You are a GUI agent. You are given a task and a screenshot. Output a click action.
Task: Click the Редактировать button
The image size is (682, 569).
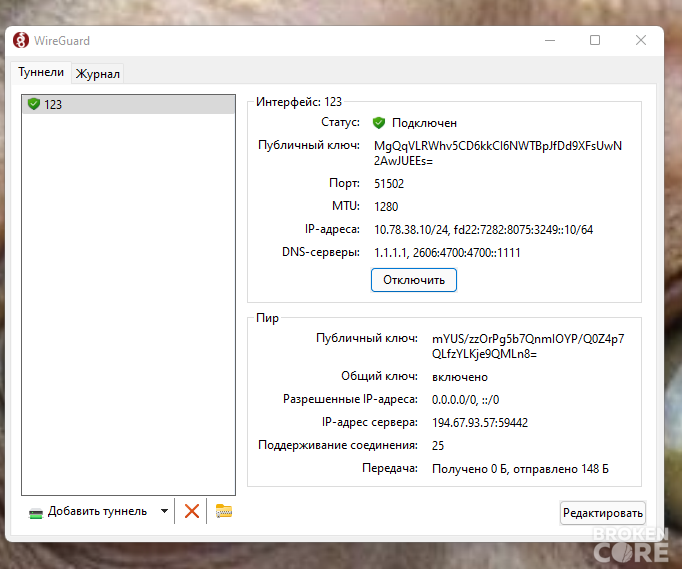click(x=603, y=513)
